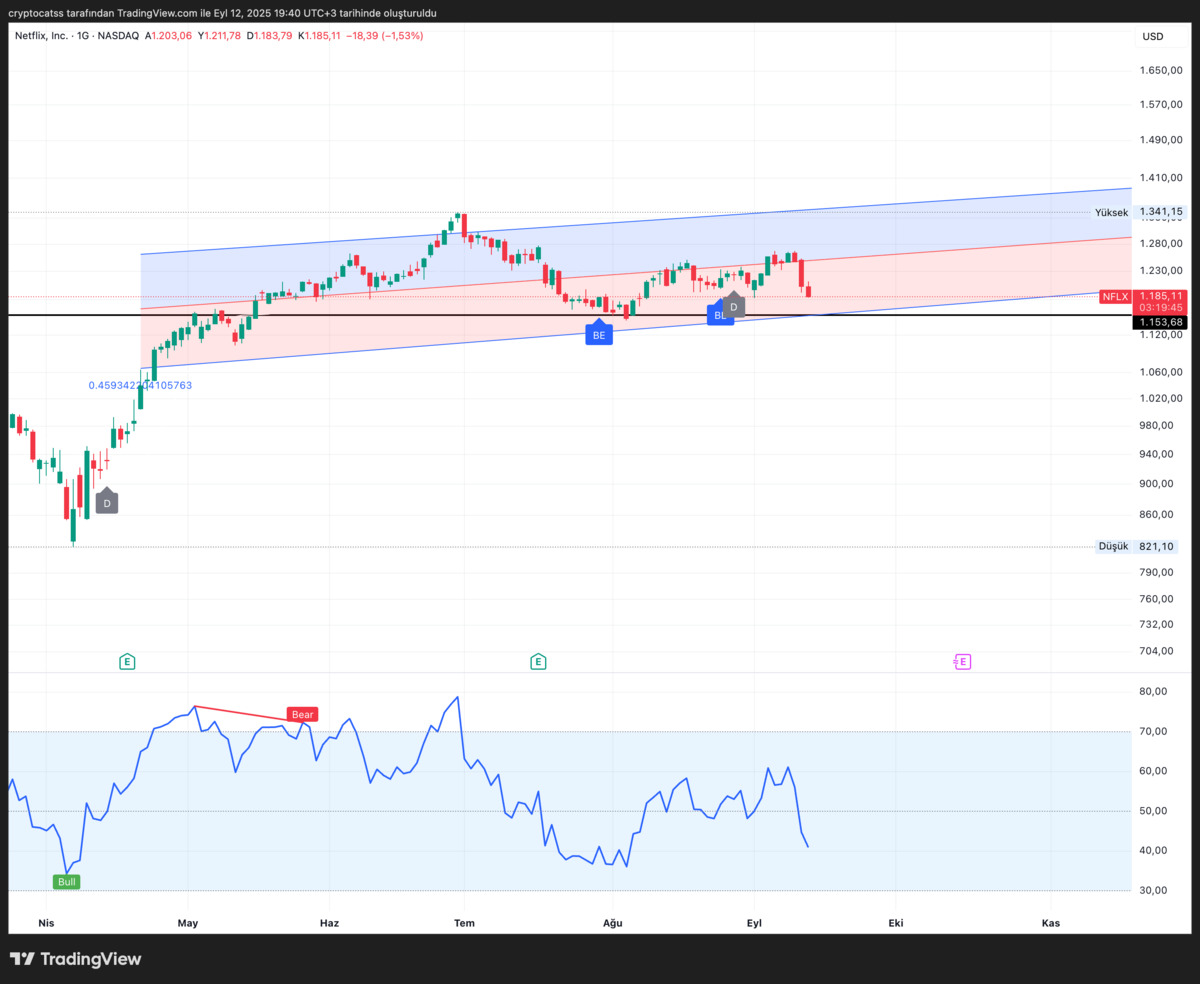The height and width of the screenshot is (984, 1200).
Task: Click the May month label on time axis
Action: pyautogui.click(x=188, y=923)
